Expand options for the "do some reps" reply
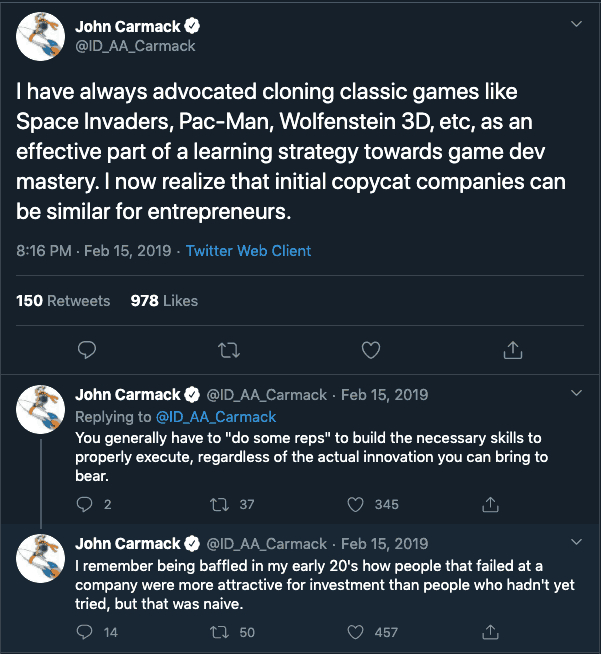 pyautogui.click(x=575, y=395)
